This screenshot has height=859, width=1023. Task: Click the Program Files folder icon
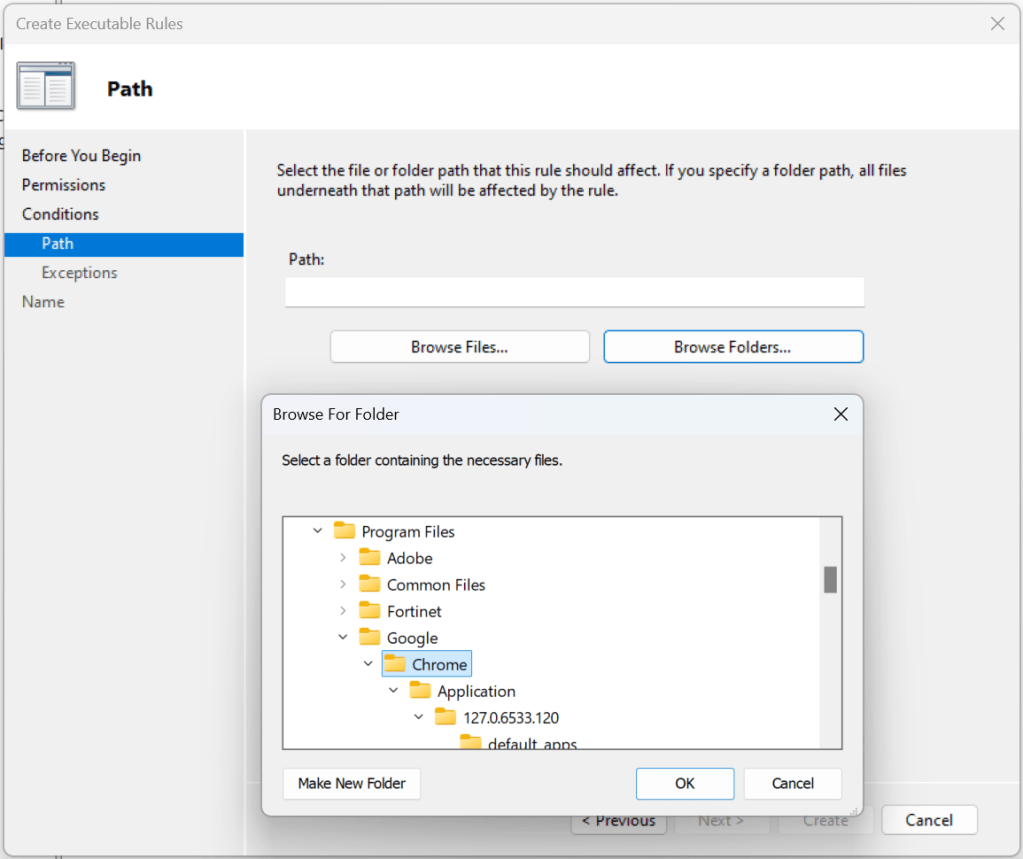[345, 531]
